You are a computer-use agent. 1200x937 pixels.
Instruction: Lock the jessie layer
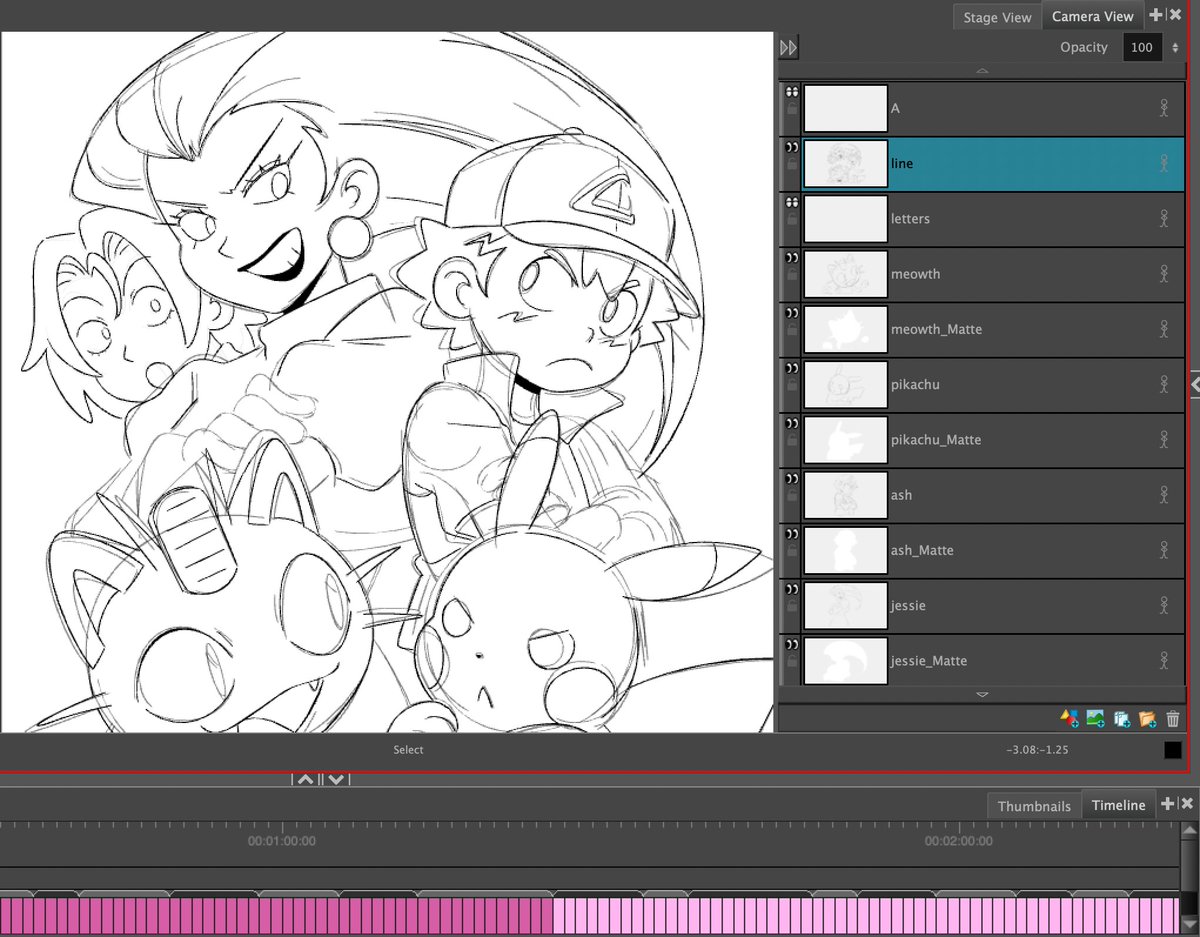[x=792, y=605]
